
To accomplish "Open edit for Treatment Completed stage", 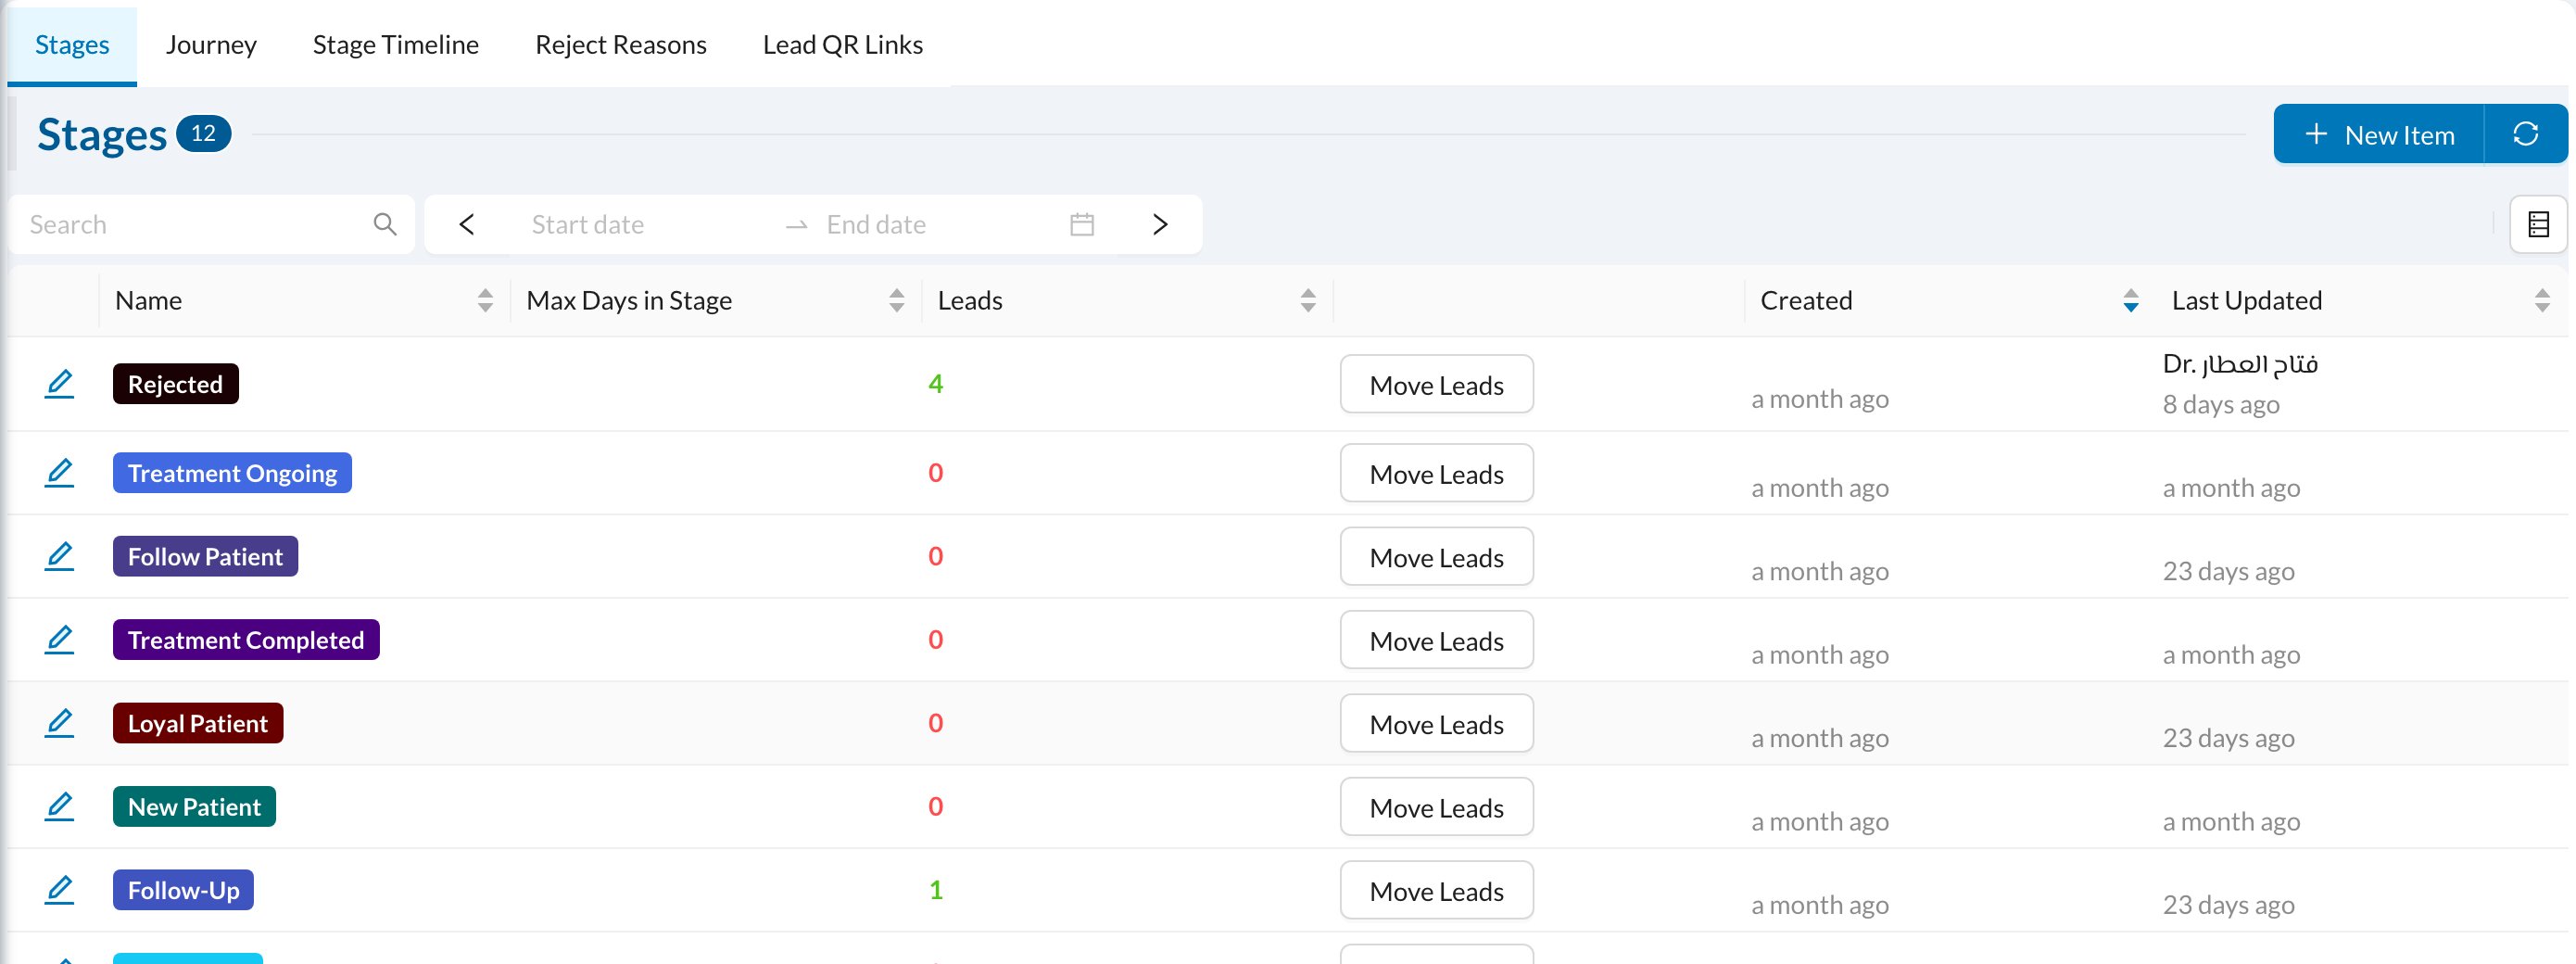I will pos(59,640).
